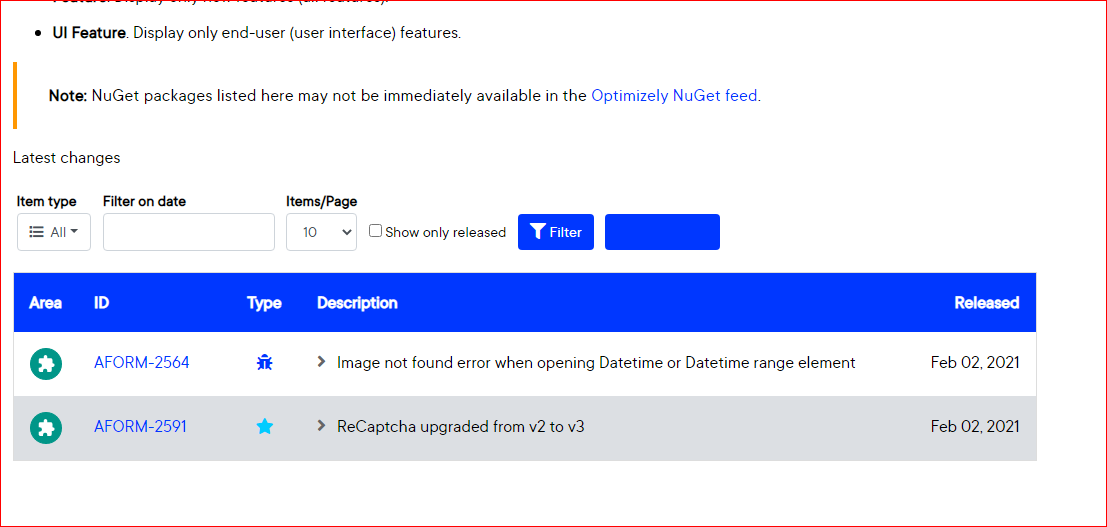
Task: Click the unlabeled blue button beside Filter
Action: click(662, 232)
